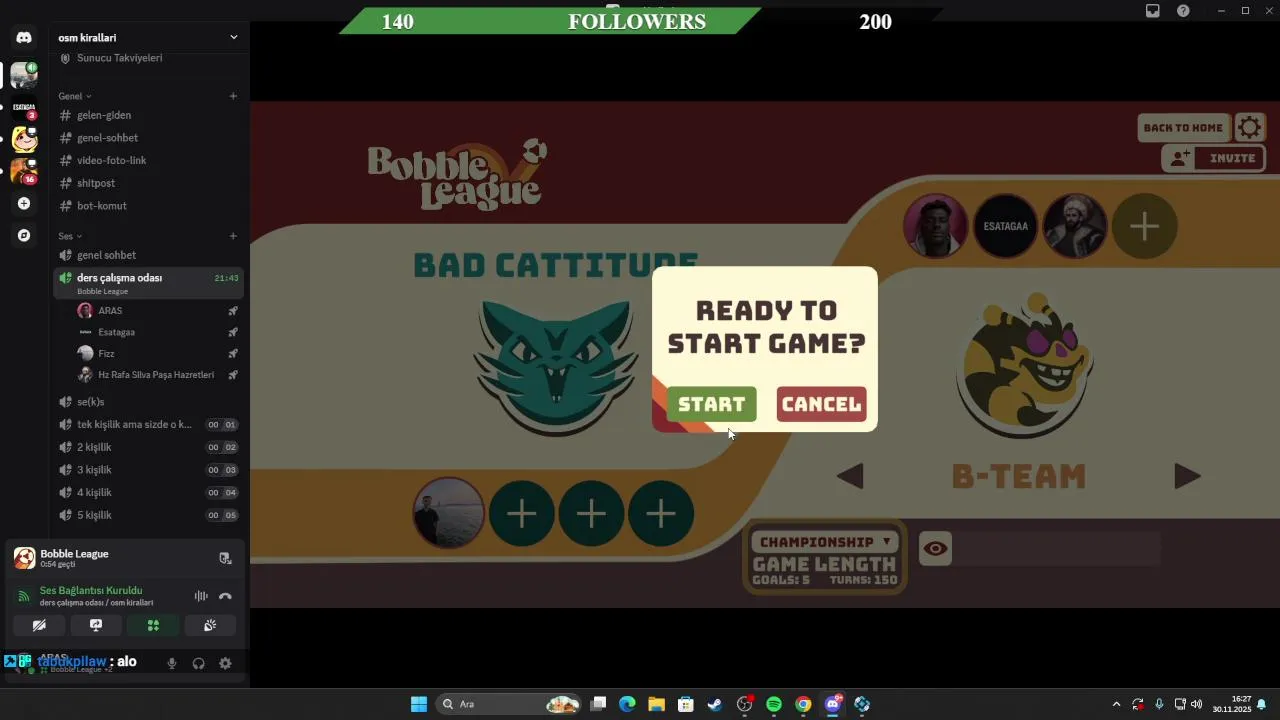Open Spotify from the taskbar
Image resolution: width=1280 pixels, height=720 pixels.
[774, 704]
